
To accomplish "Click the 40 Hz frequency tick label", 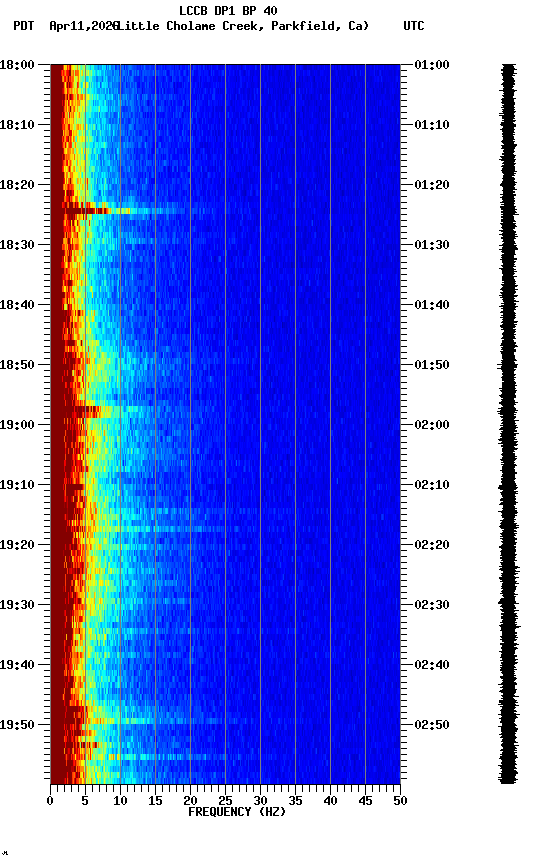I will coord(331,801).
